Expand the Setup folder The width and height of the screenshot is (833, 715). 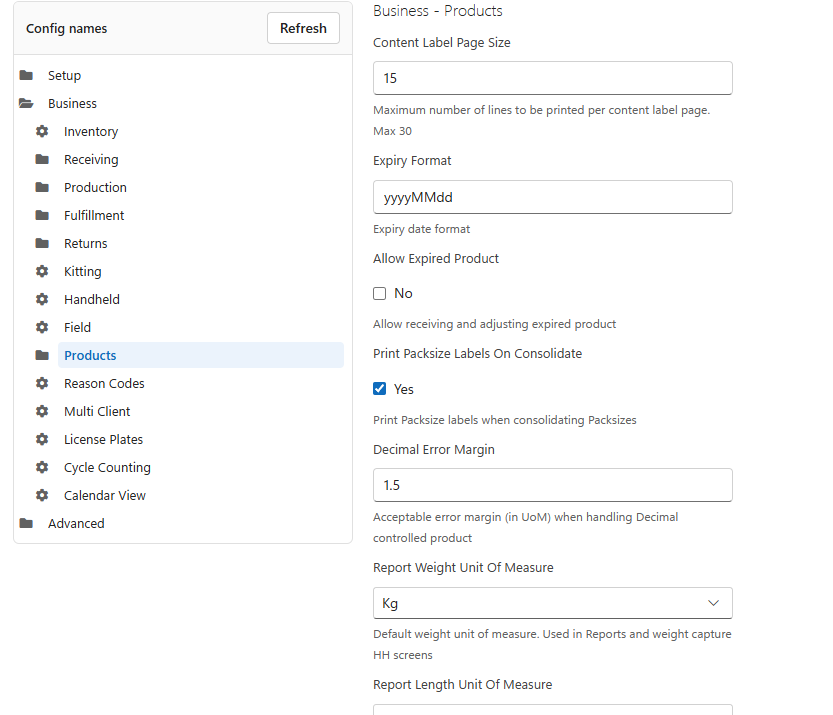[26, 75]
